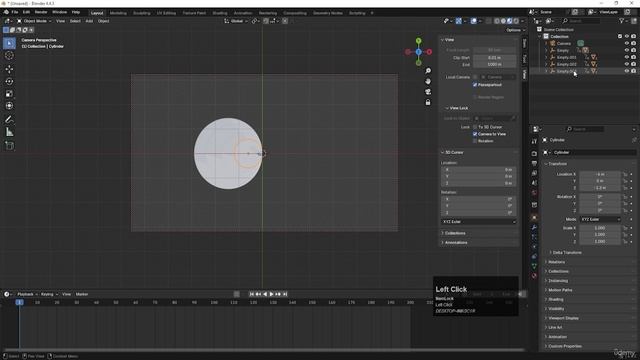640x360 pixels.
Task: Toggle the Passepartout checkbox
Action: coord(475,84)
